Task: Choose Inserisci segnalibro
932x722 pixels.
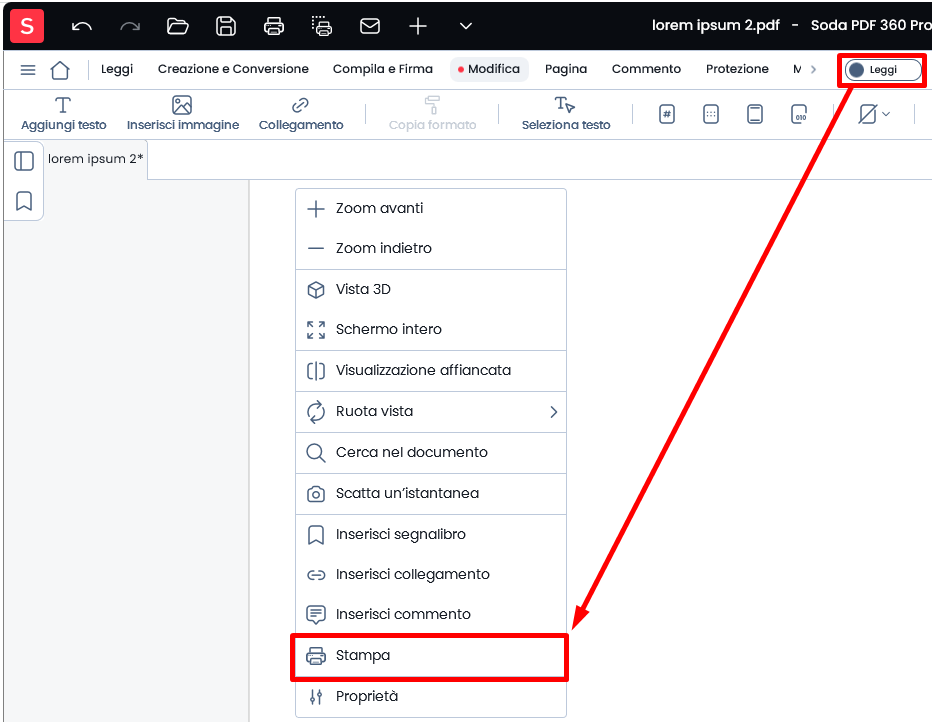Action: click(x=431, y=535)
